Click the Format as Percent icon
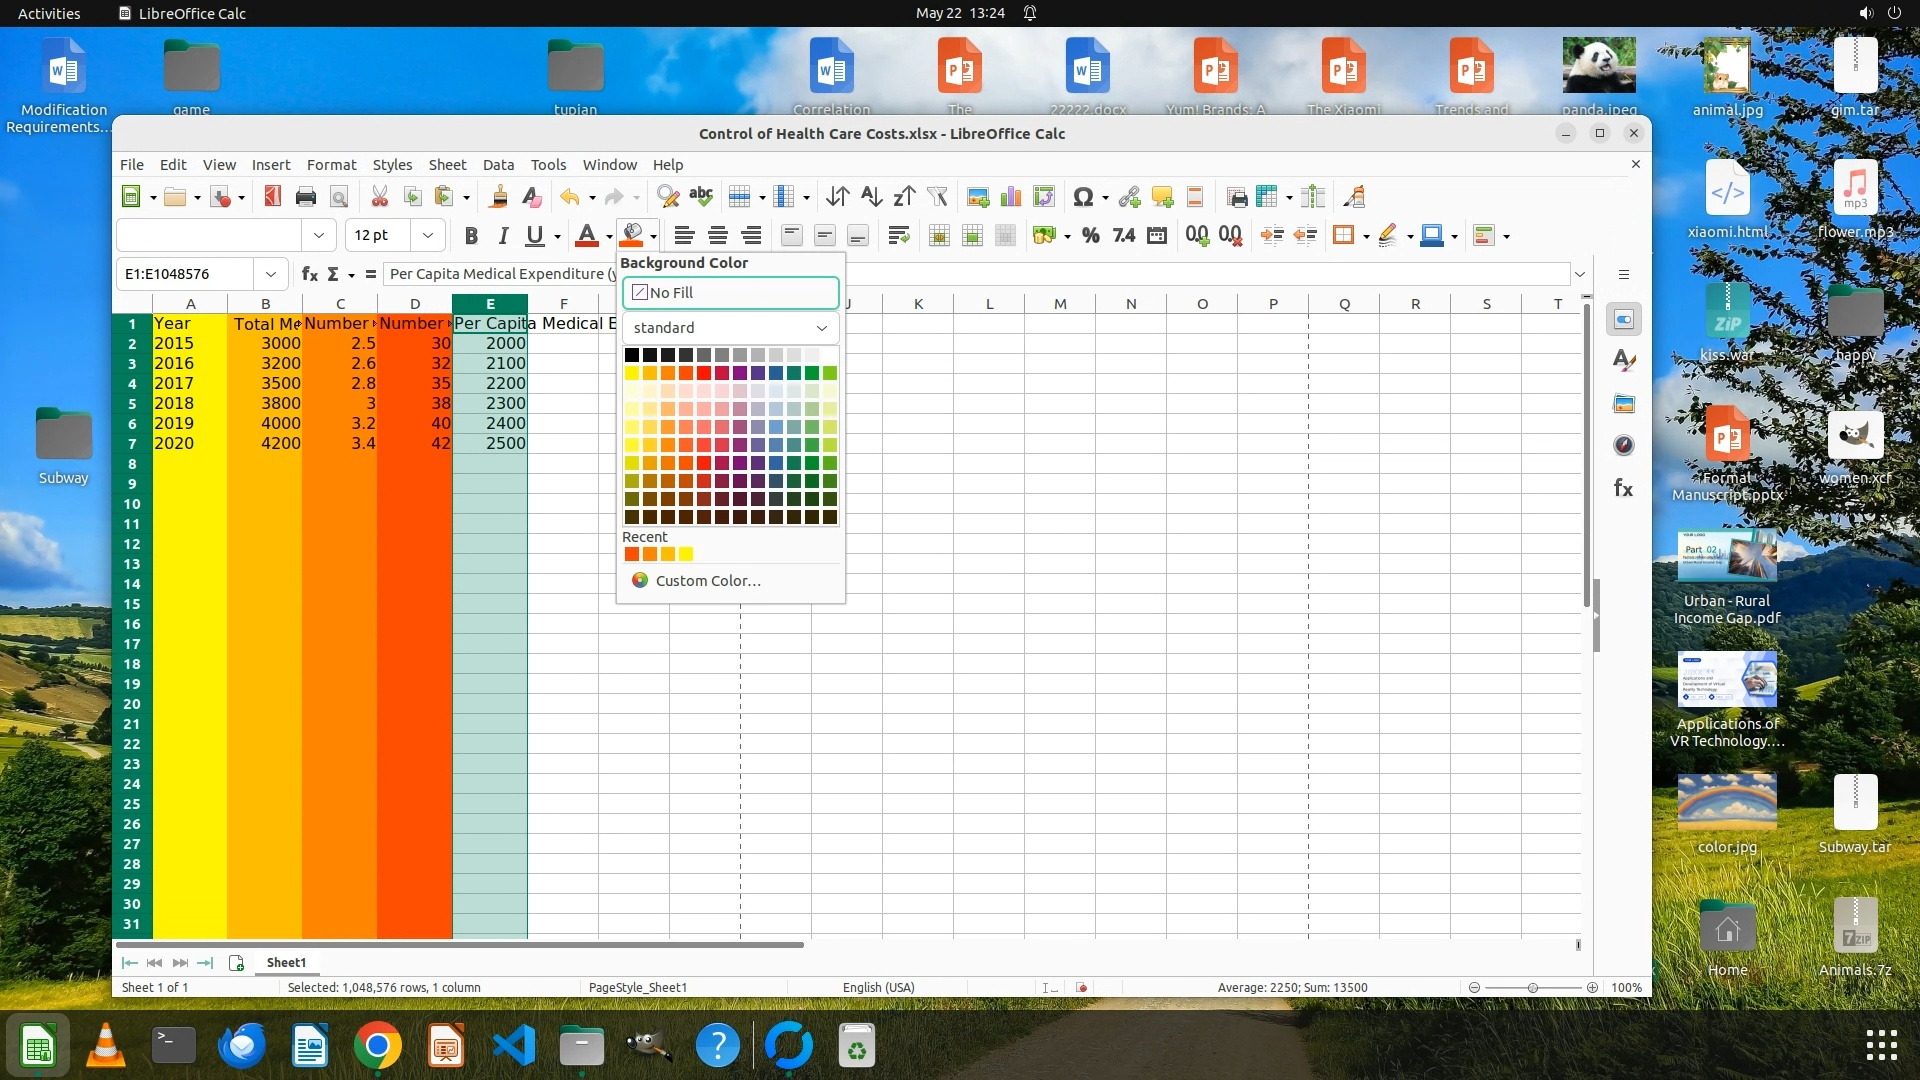1920x1080 pixels. point(1091,236)
